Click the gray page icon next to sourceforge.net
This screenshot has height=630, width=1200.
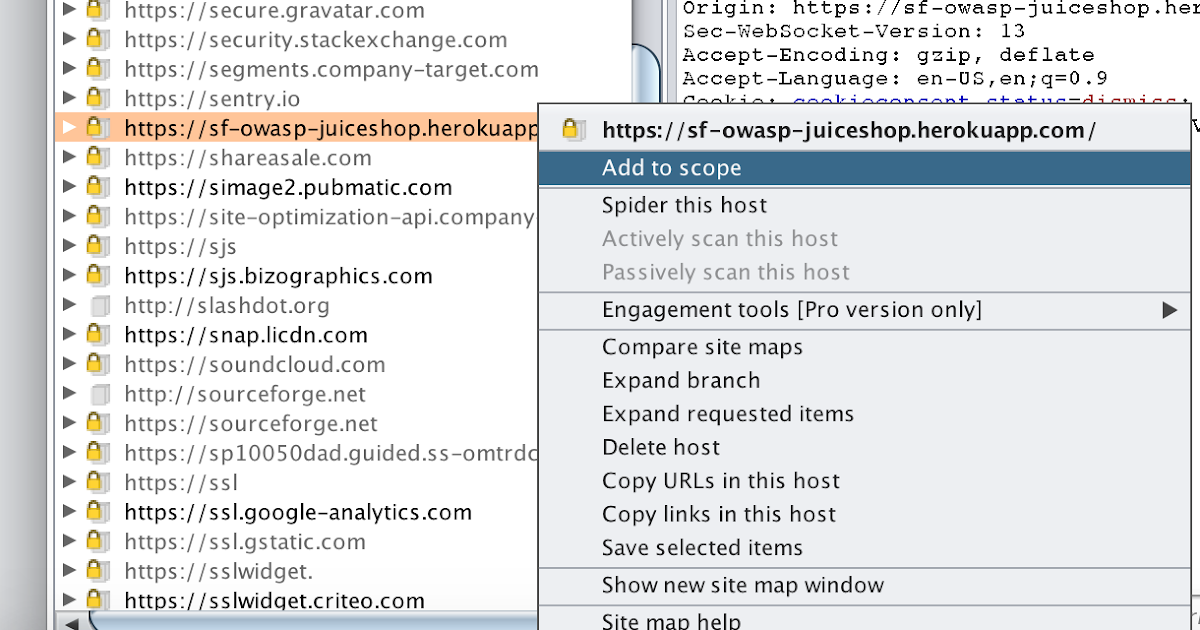[x=99, y=393]
